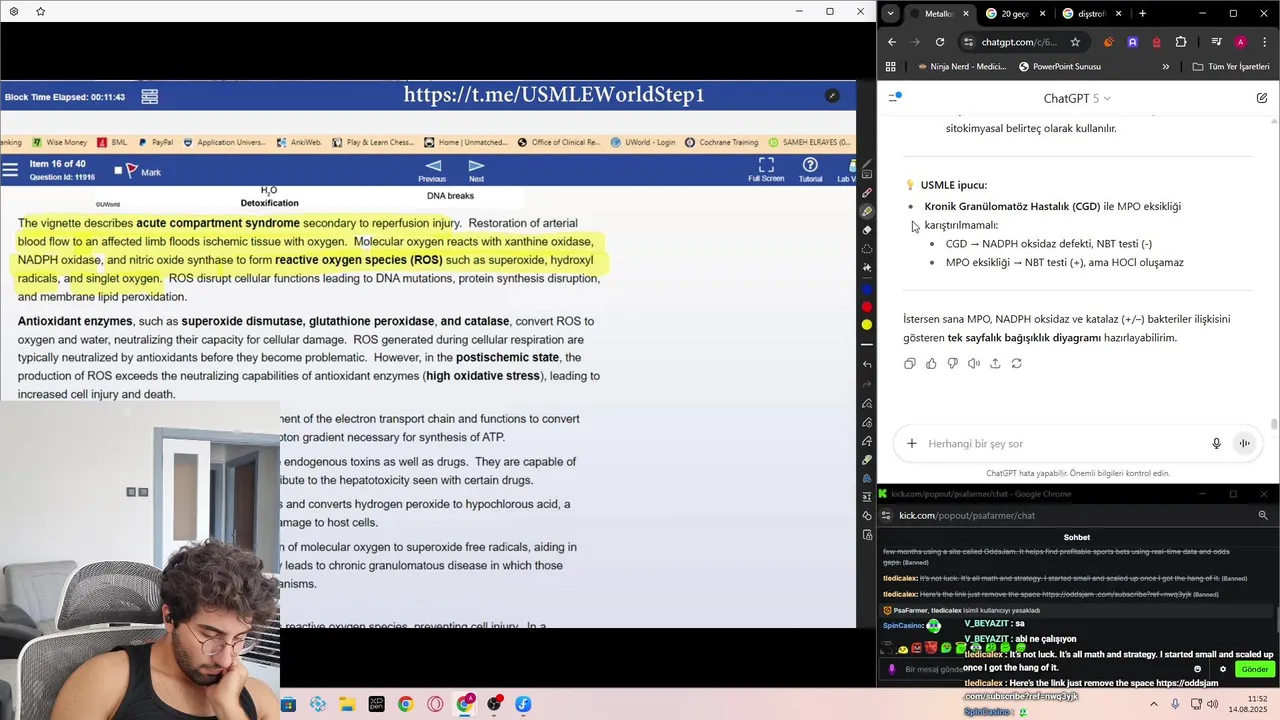This screenshot has width=1280, height=720.
Task: Click the undo arrow in annotation toolbar
Action: coord(867,365)
